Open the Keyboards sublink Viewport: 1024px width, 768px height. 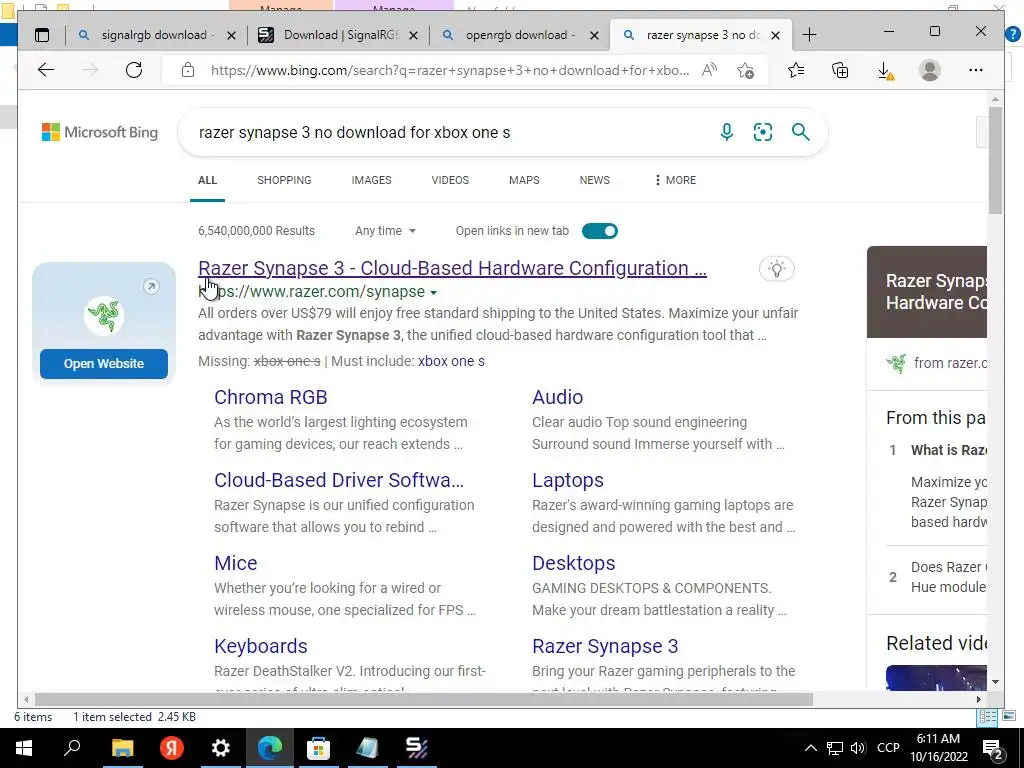click(x=261, y=646)
